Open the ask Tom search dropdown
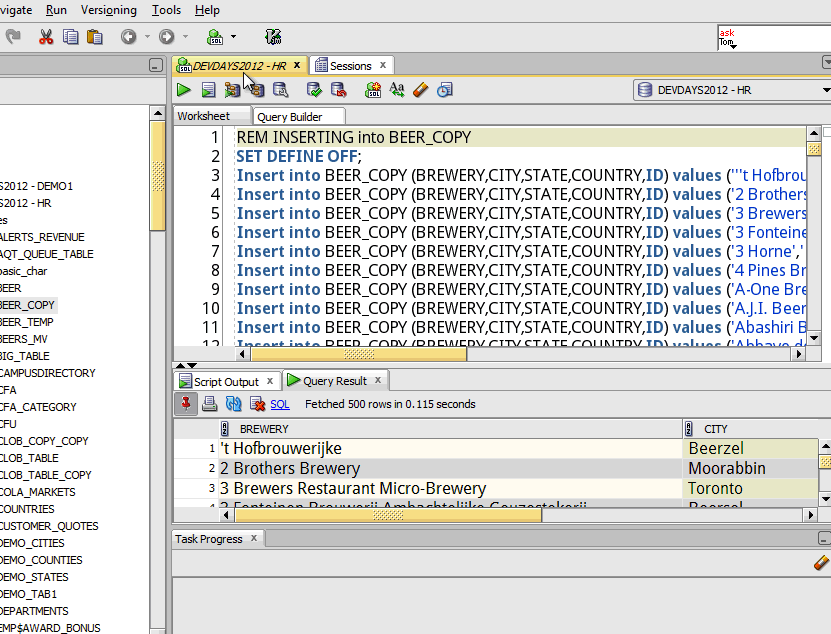Image resolution: width=831 pixels, height=634 pixels. [733, 47]
